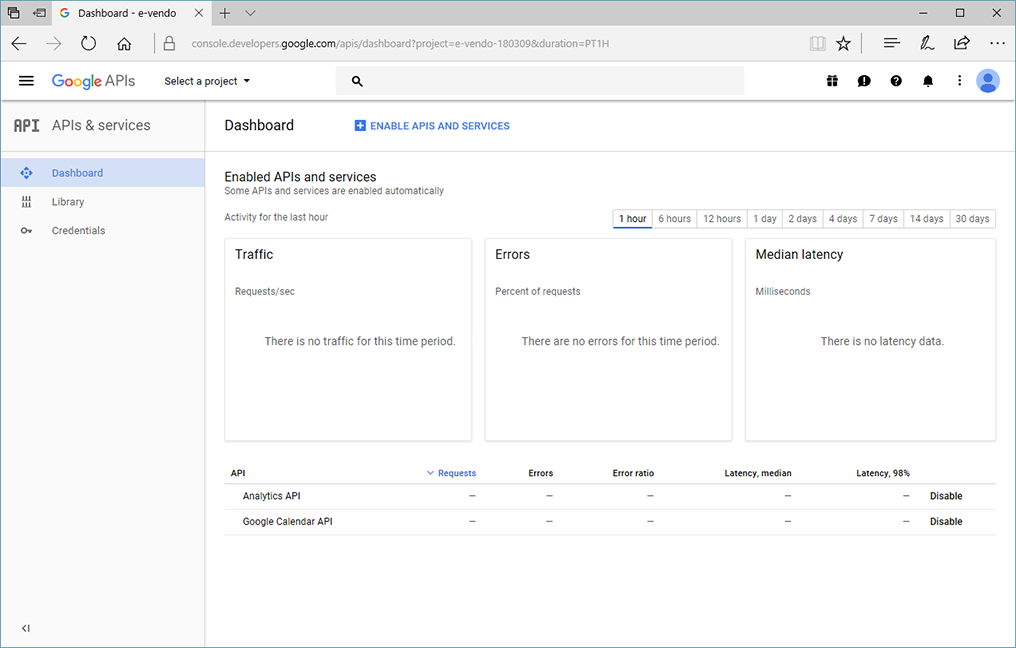The width and height of the screenshot is (1016, 648).
Task: Open the Google Calendar API link
Action: tap(288, 522)
